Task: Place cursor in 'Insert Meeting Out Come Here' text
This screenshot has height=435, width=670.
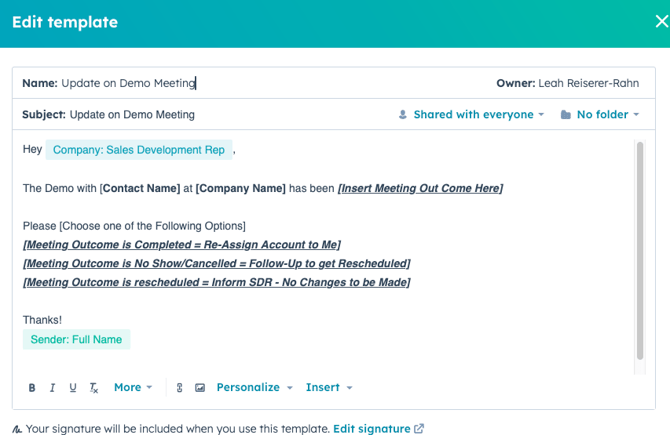Action: [420, 188]
